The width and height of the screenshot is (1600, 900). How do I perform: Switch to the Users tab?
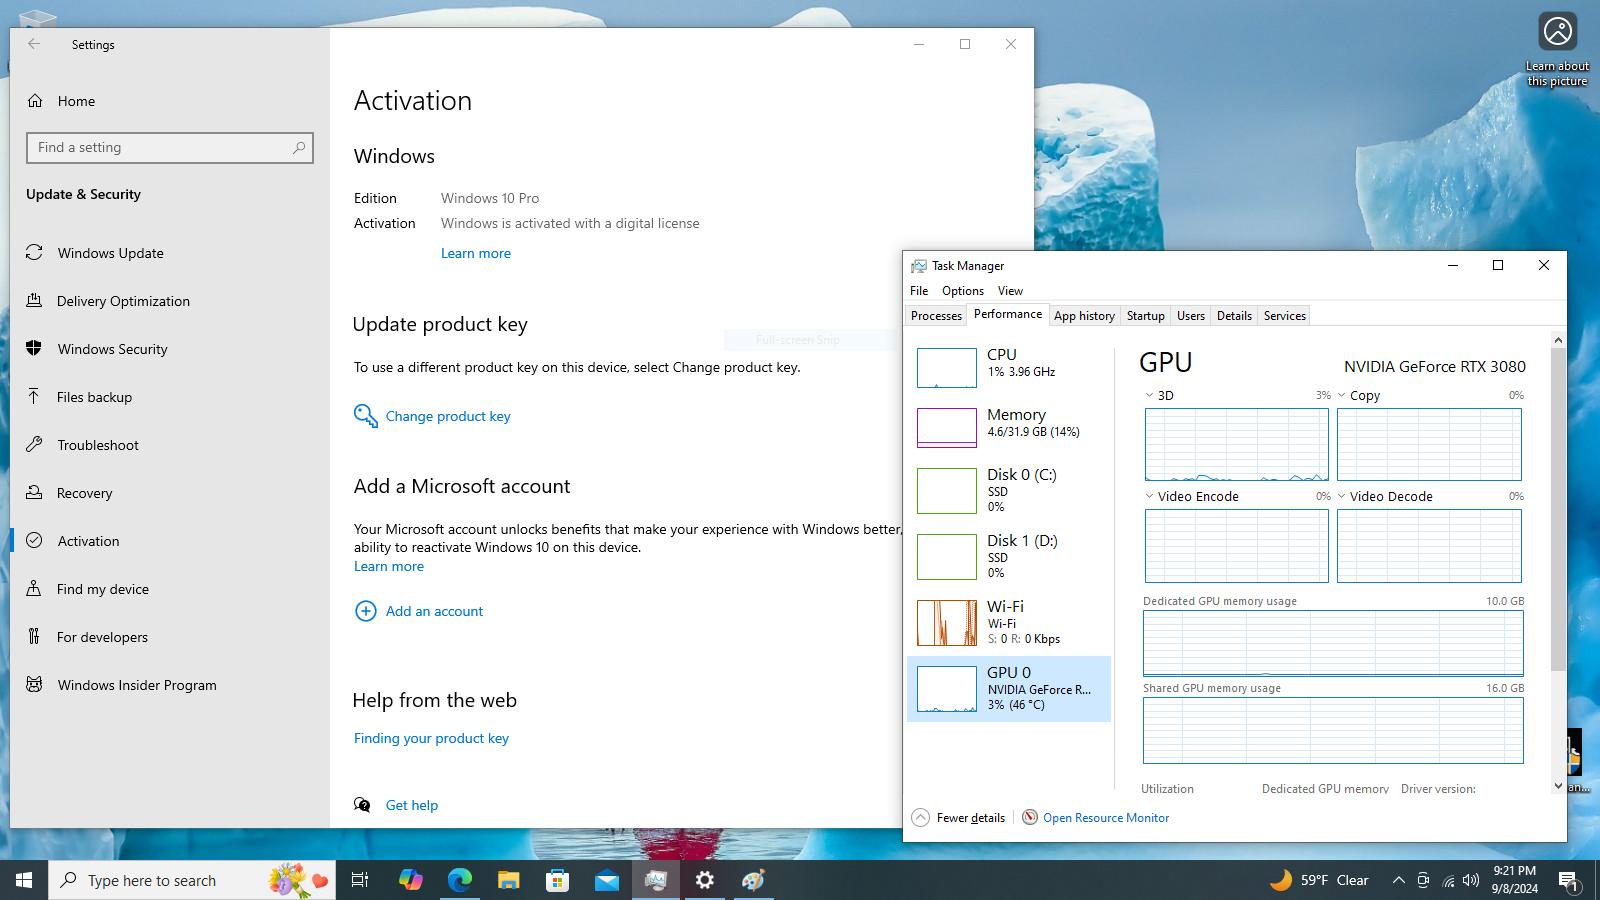[x=1191, y=316]
